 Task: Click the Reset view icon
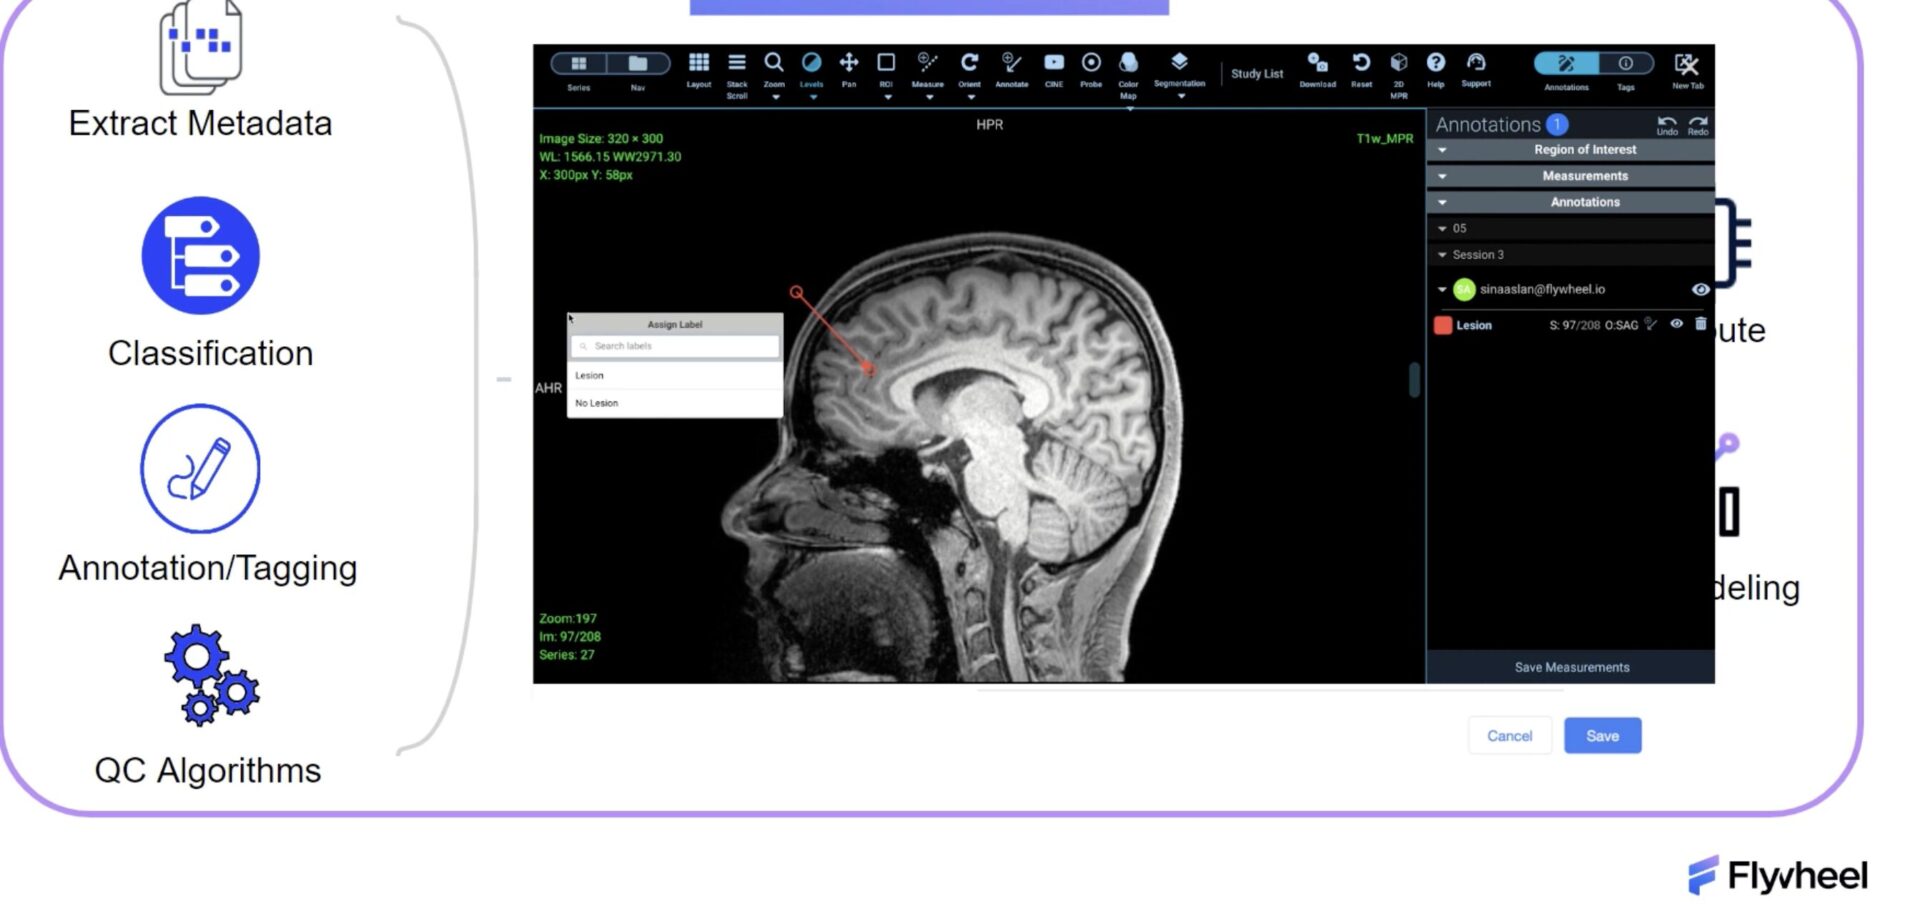1361,64
